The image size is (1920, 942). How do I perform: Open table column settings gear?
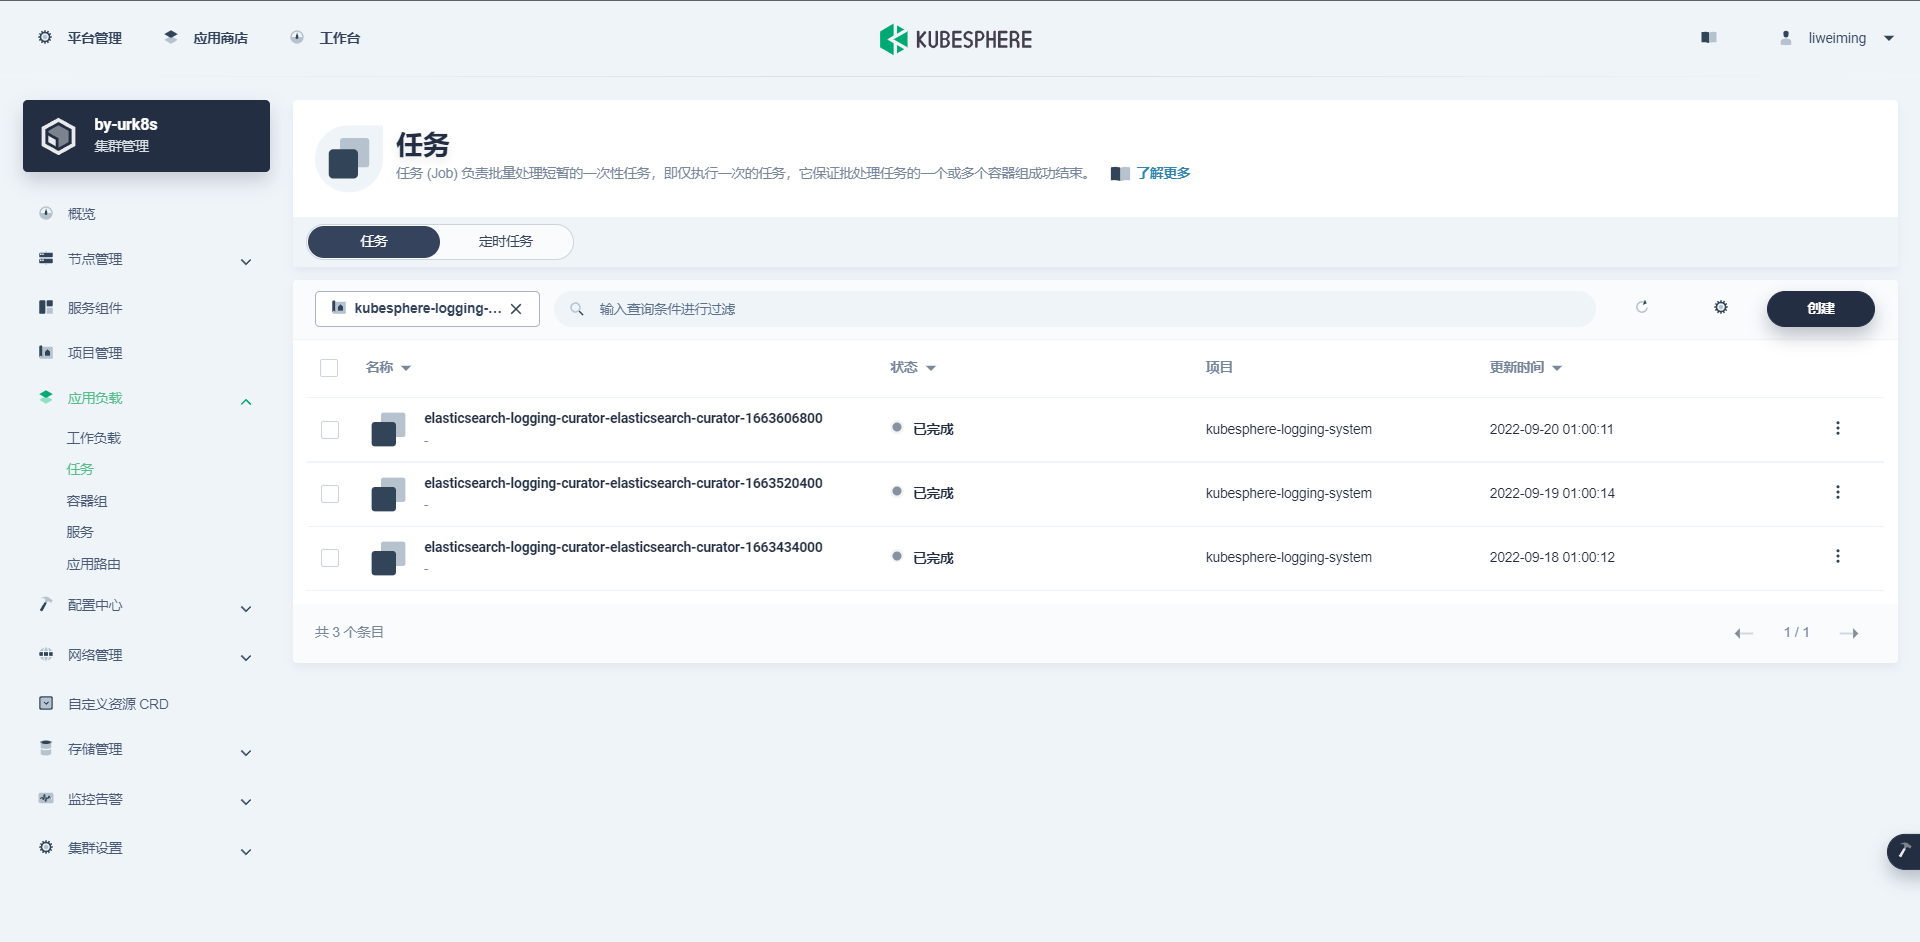point(1721,307)
